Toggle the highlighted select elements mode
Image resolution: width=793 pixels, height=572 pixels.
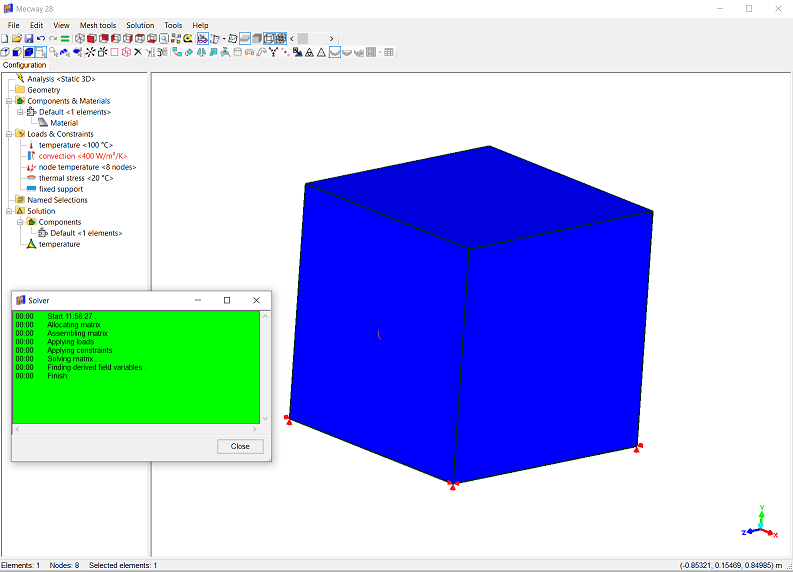click(x=29, y=52)
